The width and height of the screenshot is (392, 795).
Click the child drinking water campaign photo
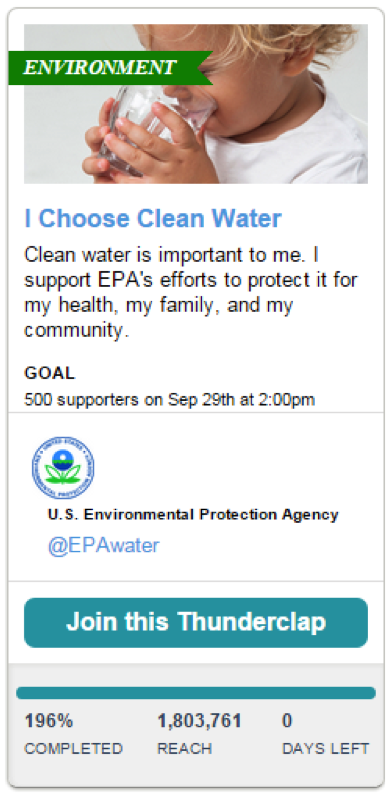[x=196, y=104]
